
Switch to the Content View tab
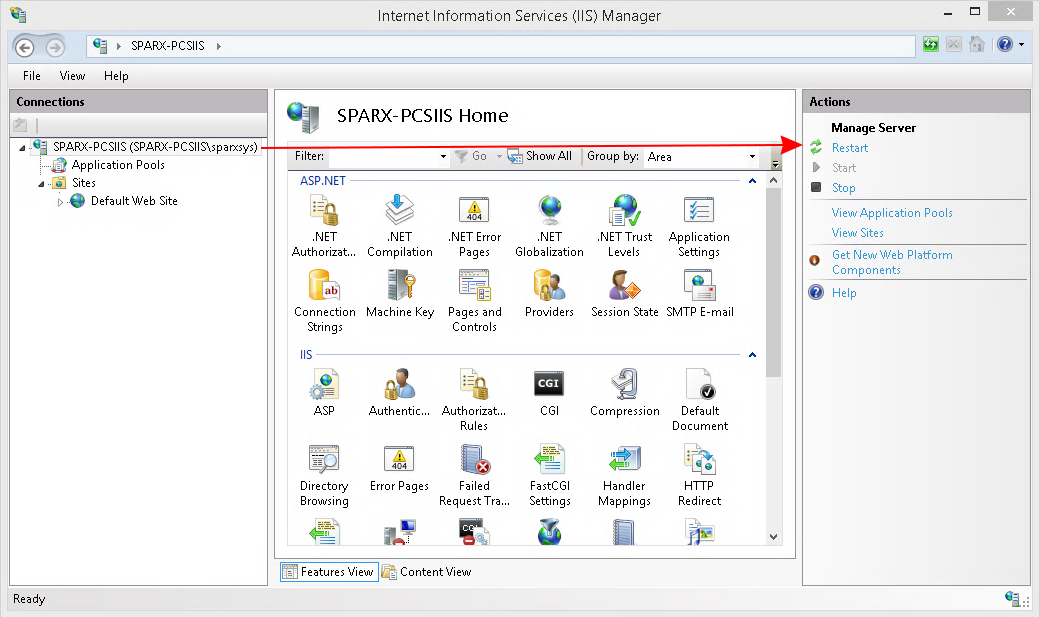(x=427, y=572)
